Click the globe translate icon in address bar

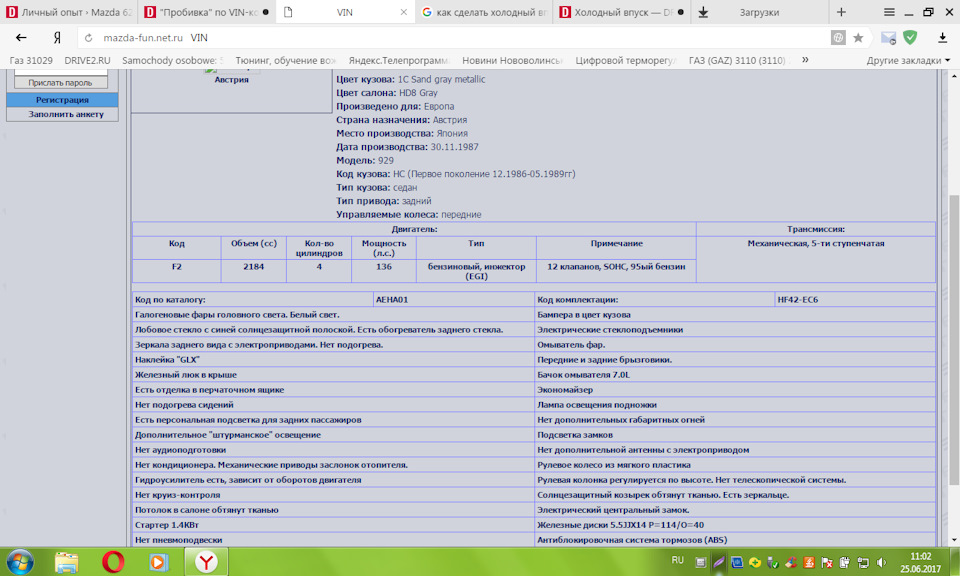838,38
